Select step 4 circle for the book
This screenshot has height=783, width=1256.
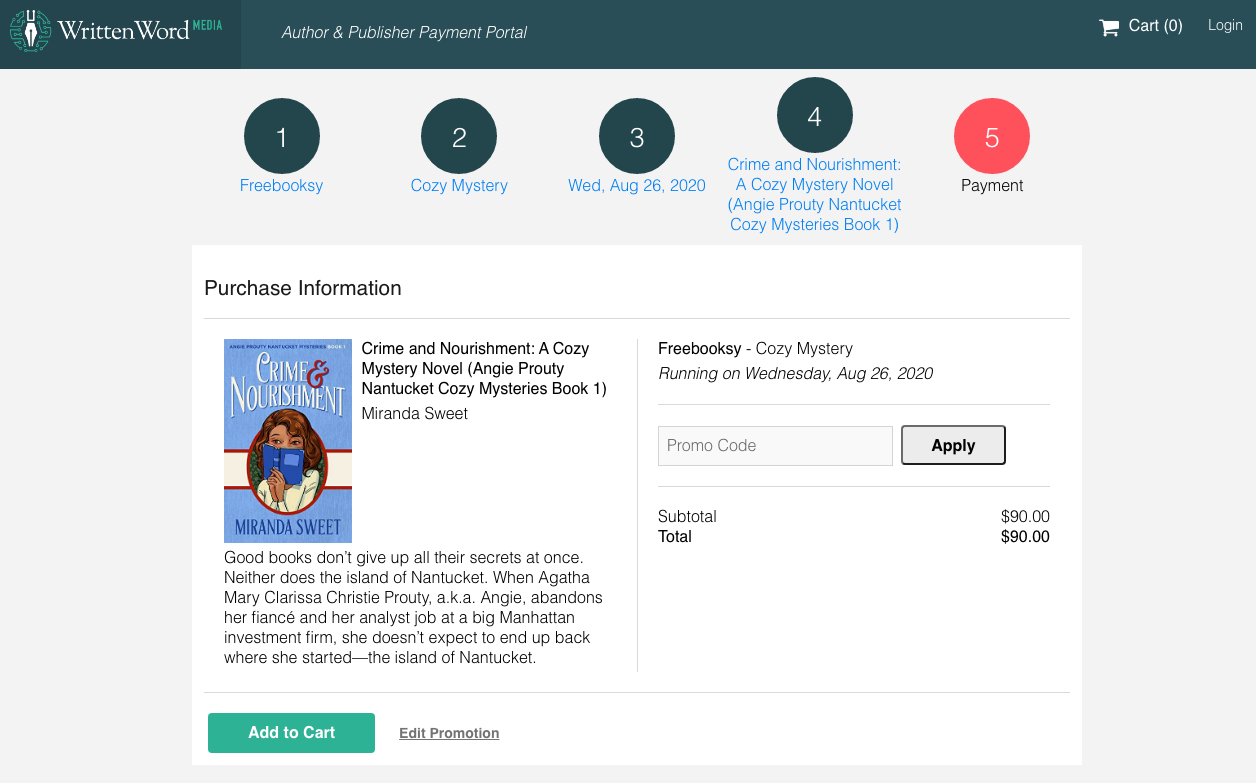[x=814, y=114]
